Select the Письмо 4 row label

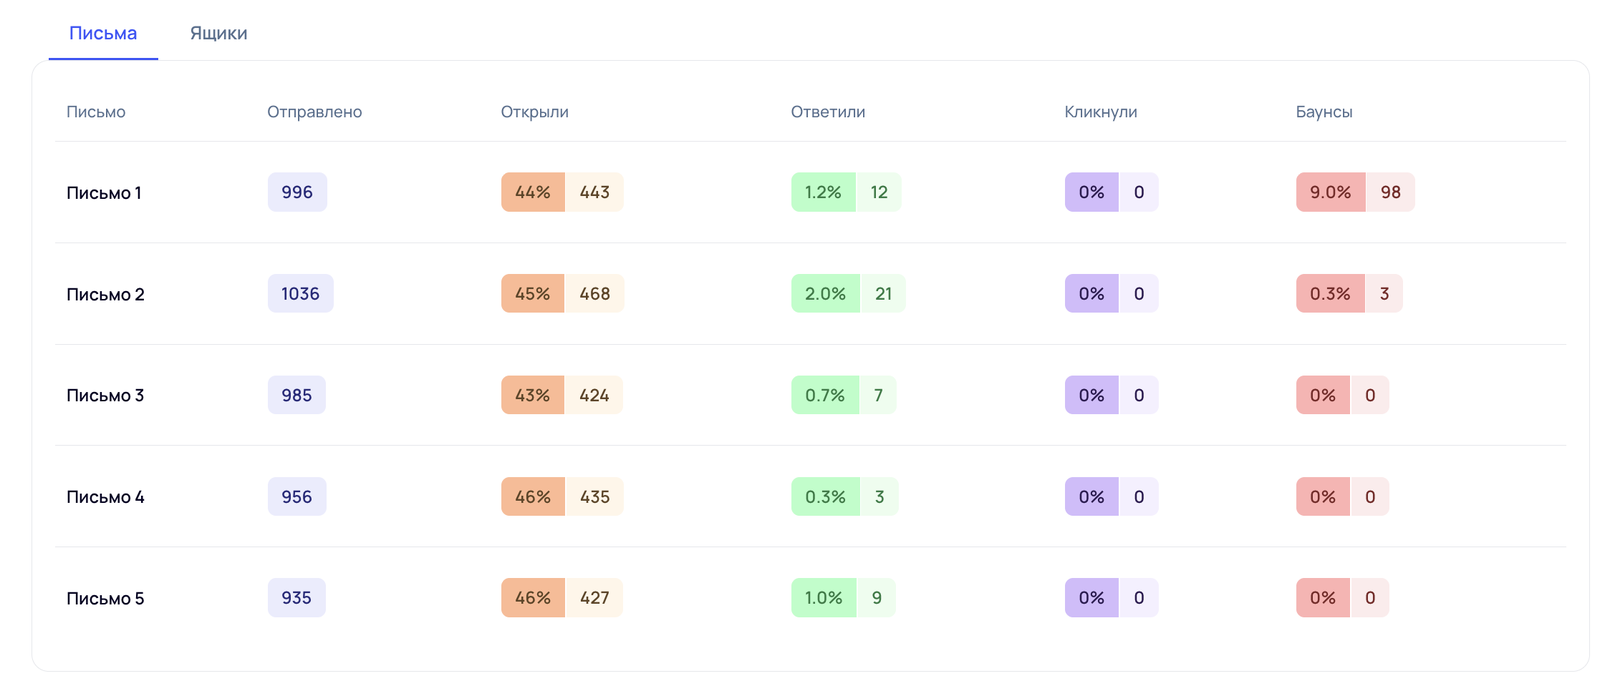point(105,497)
